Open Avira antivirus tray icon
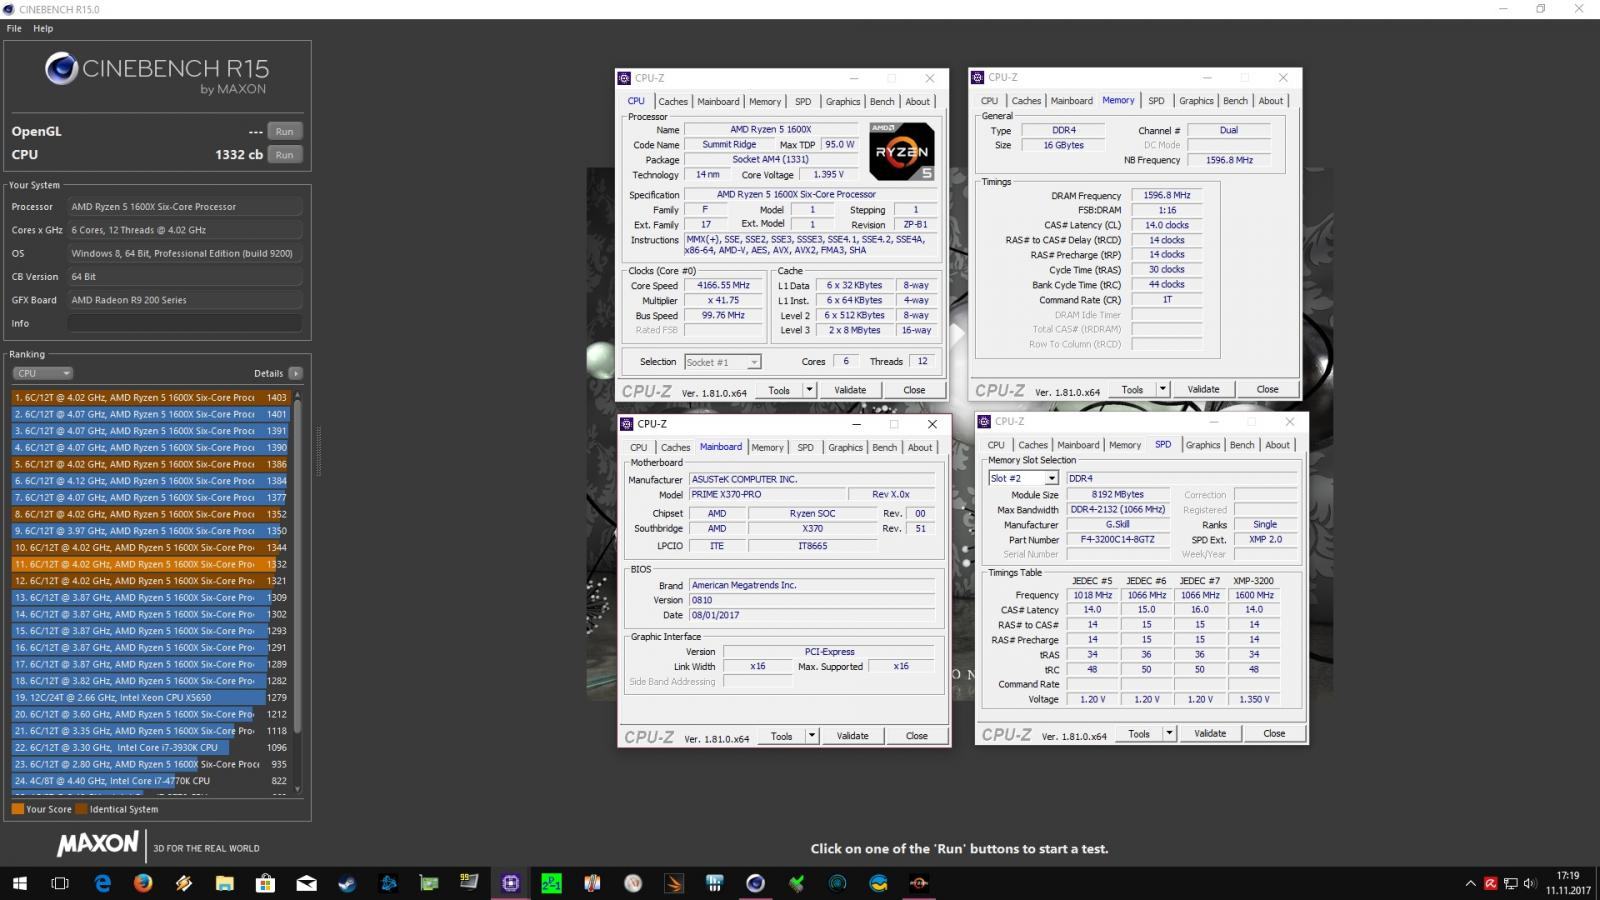 (x=1490, y=883)
